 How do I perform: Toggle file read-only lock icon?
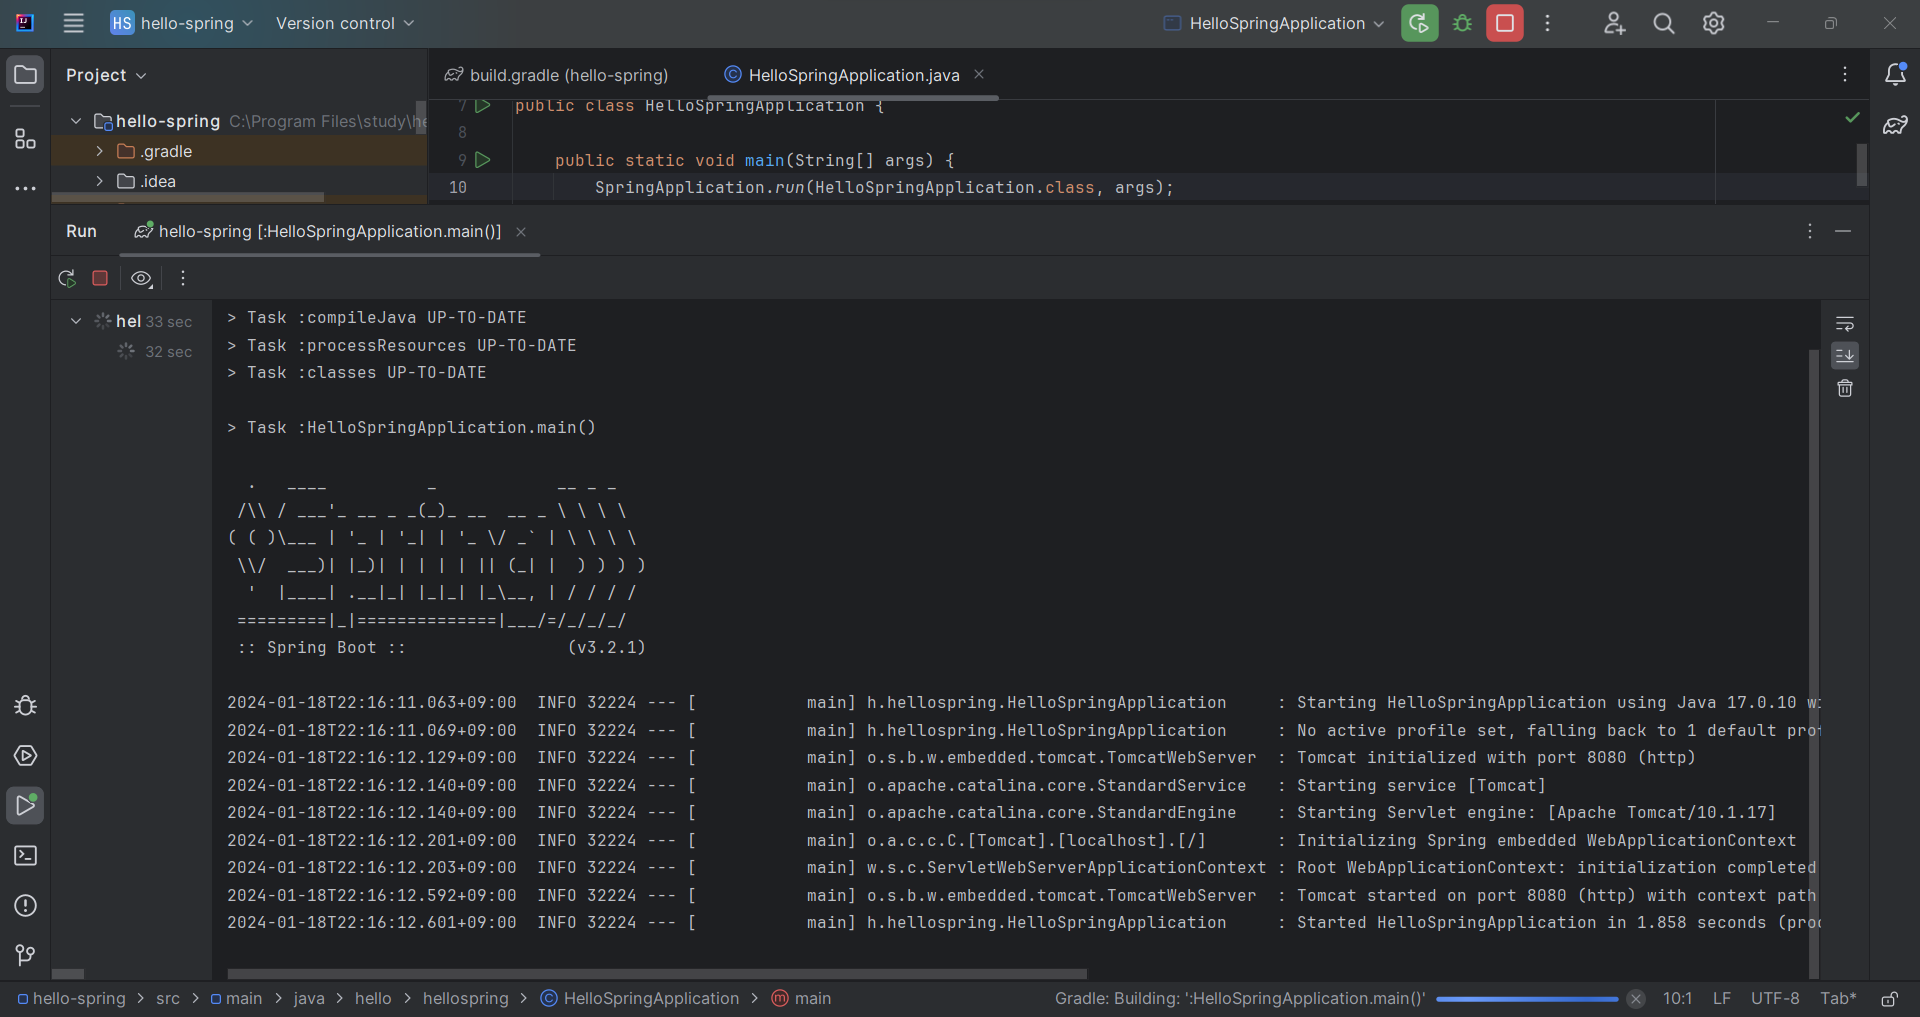[x=1889, y=999]
